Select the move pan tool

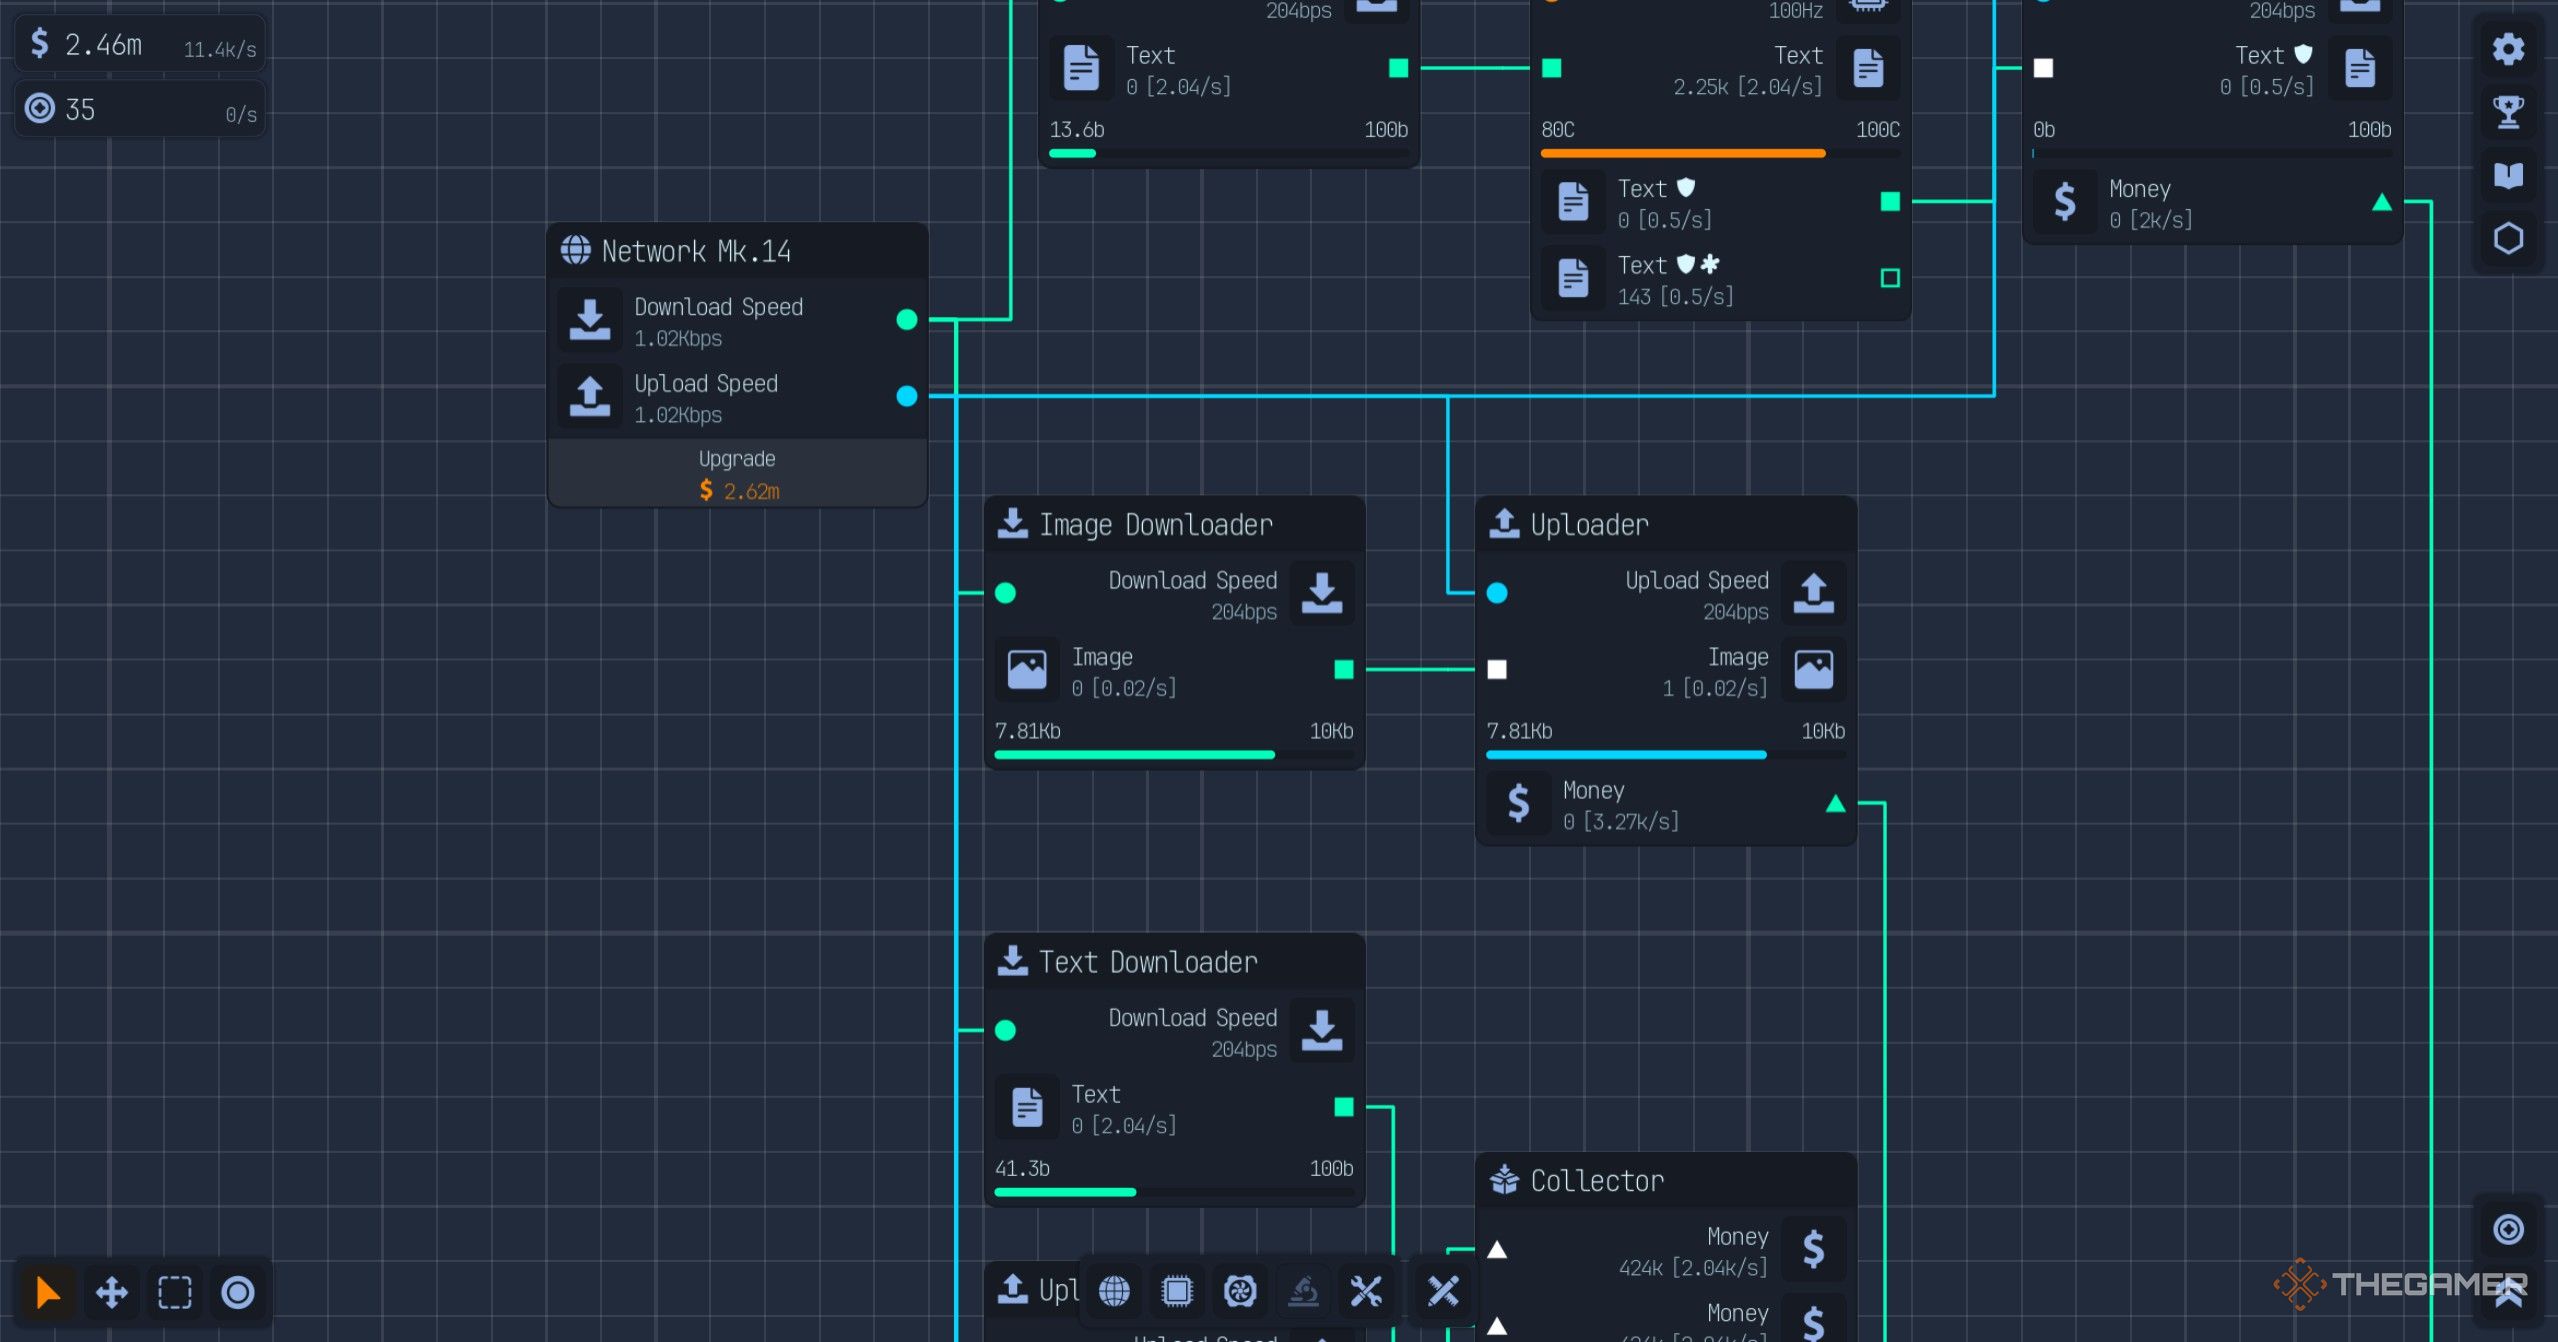coord(111,1292)
